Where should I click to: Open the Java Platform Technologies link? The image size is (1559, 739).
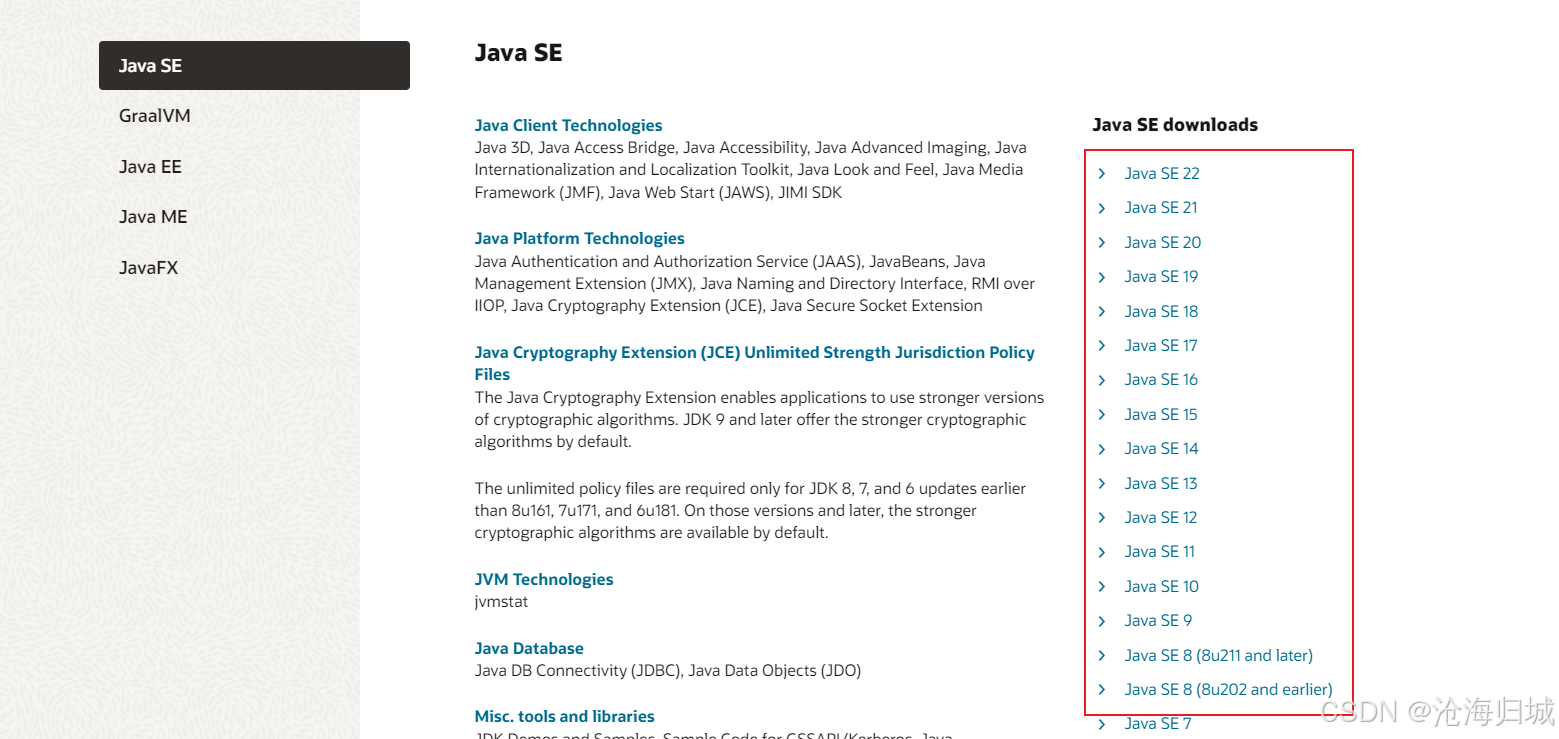tap(579, 238)
